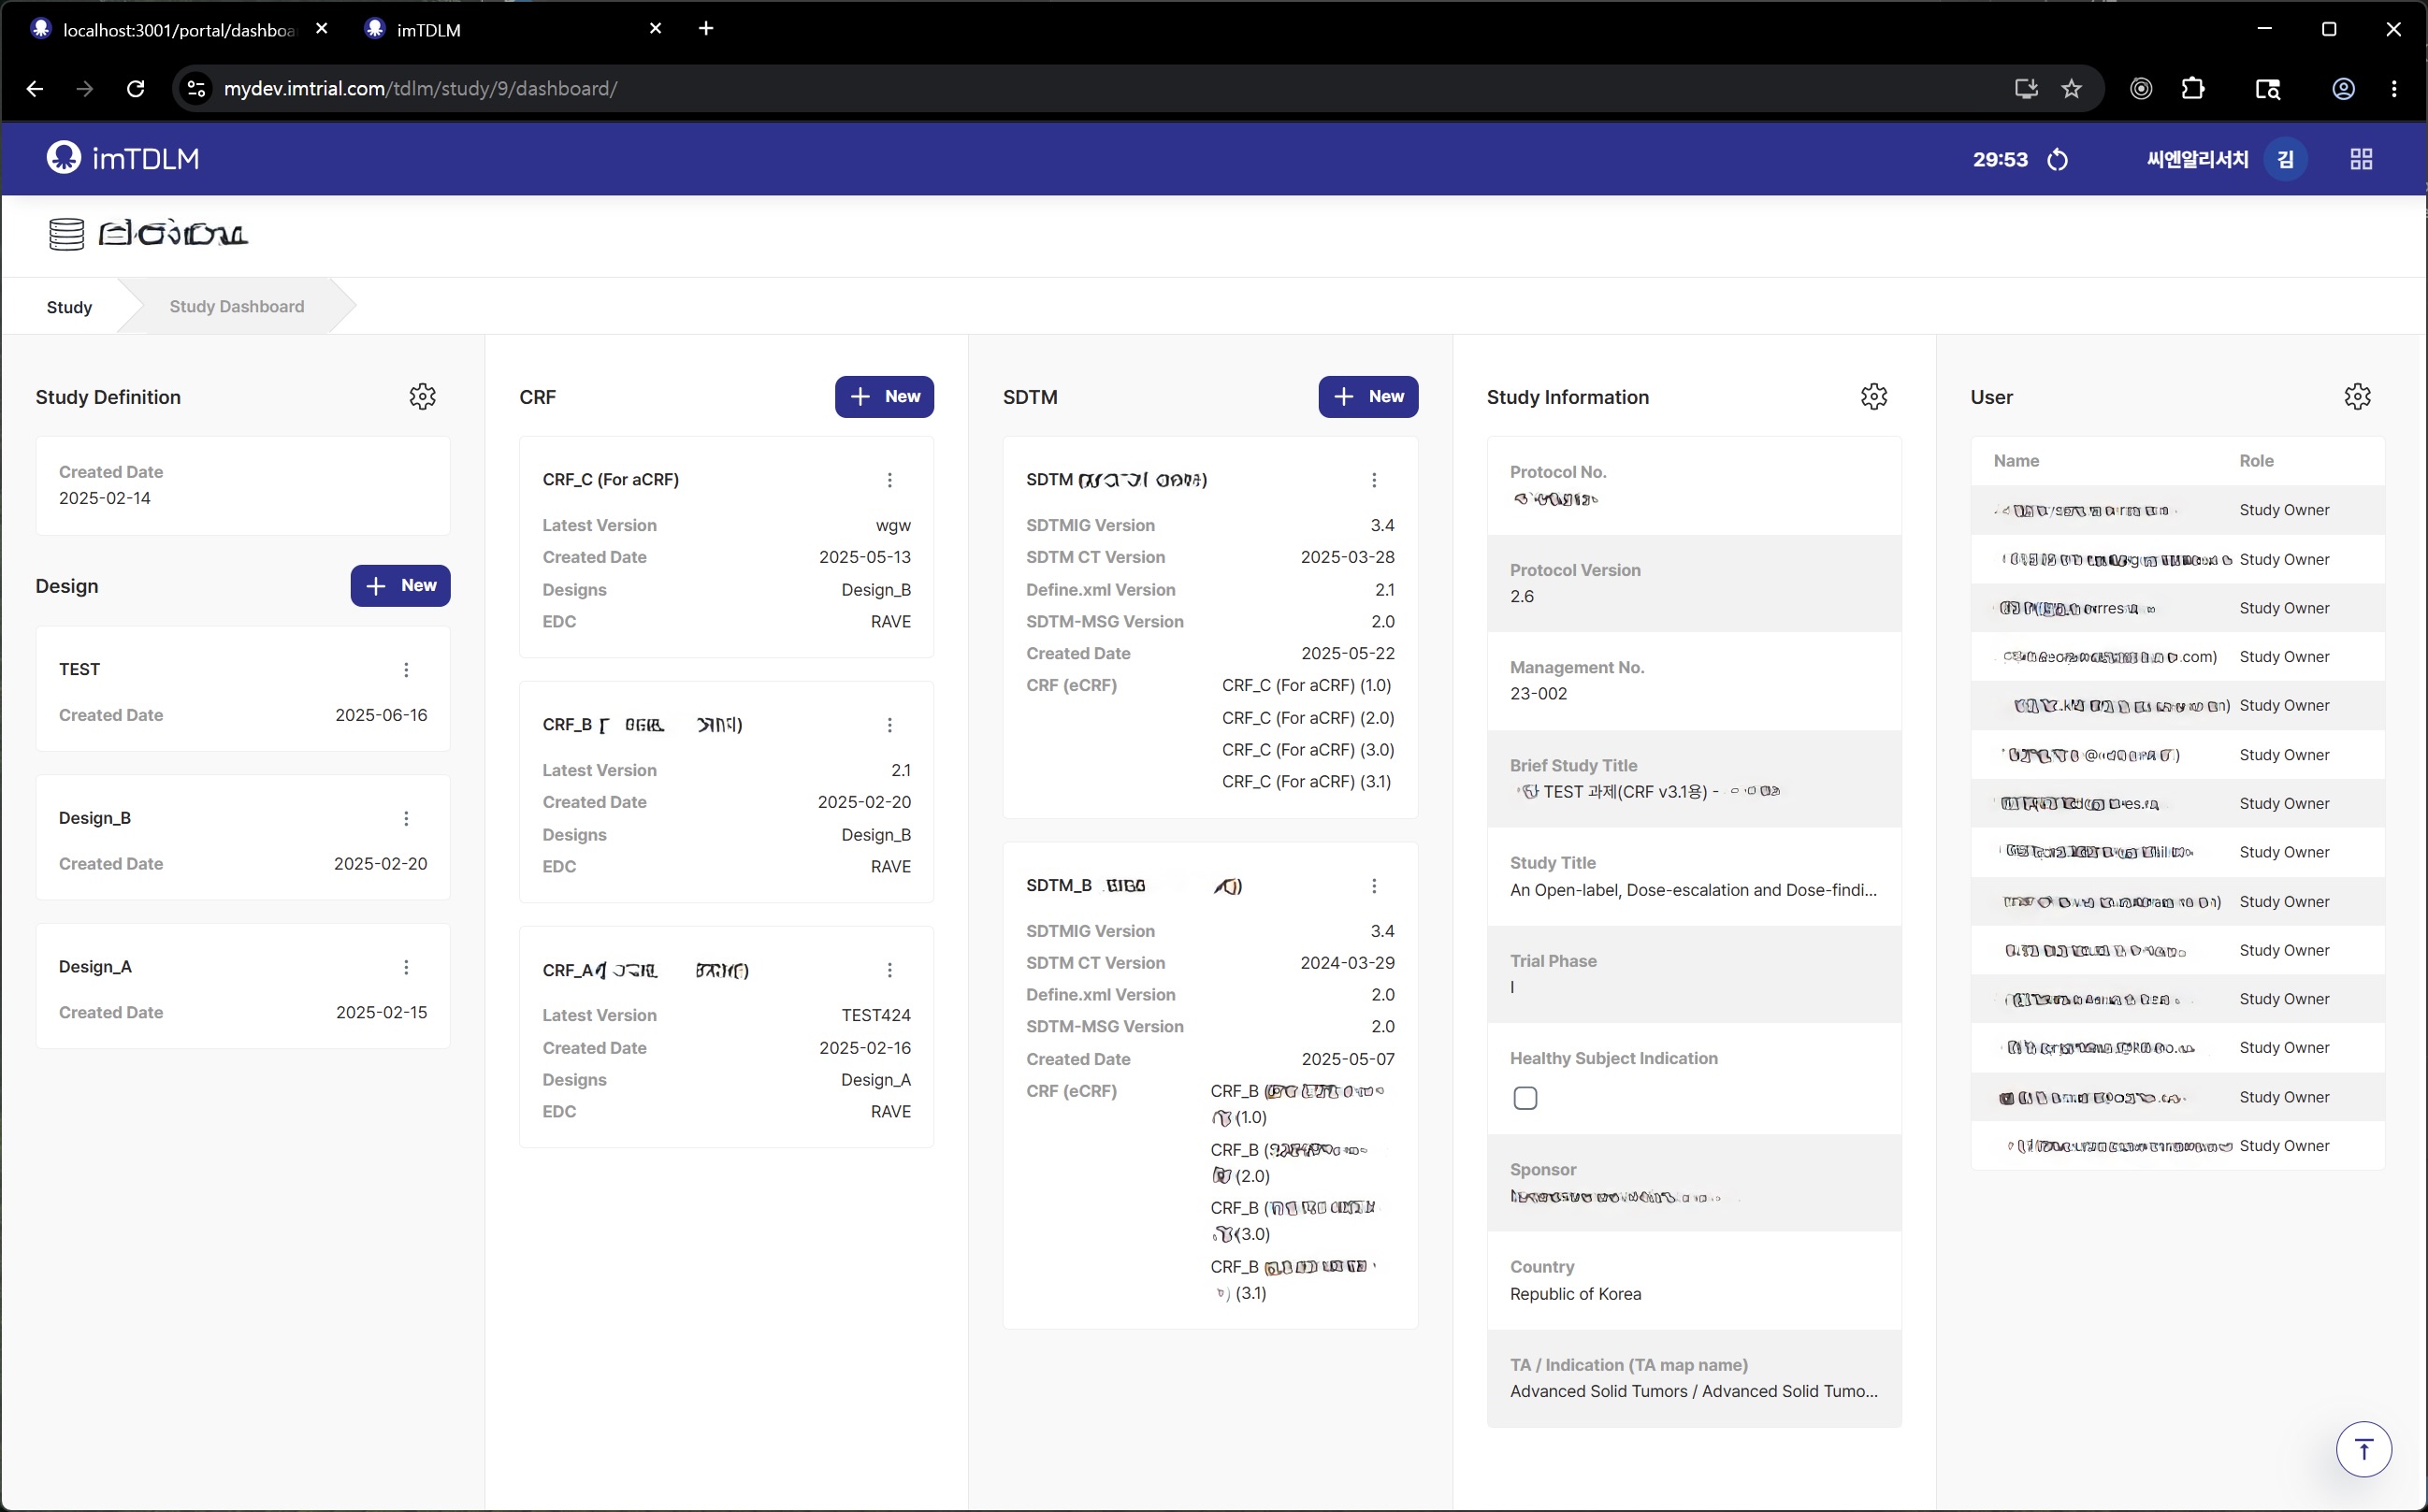Open the kebab menu for CRF_C (For aCRF)

pyautogui.click(x=889, y=480)
